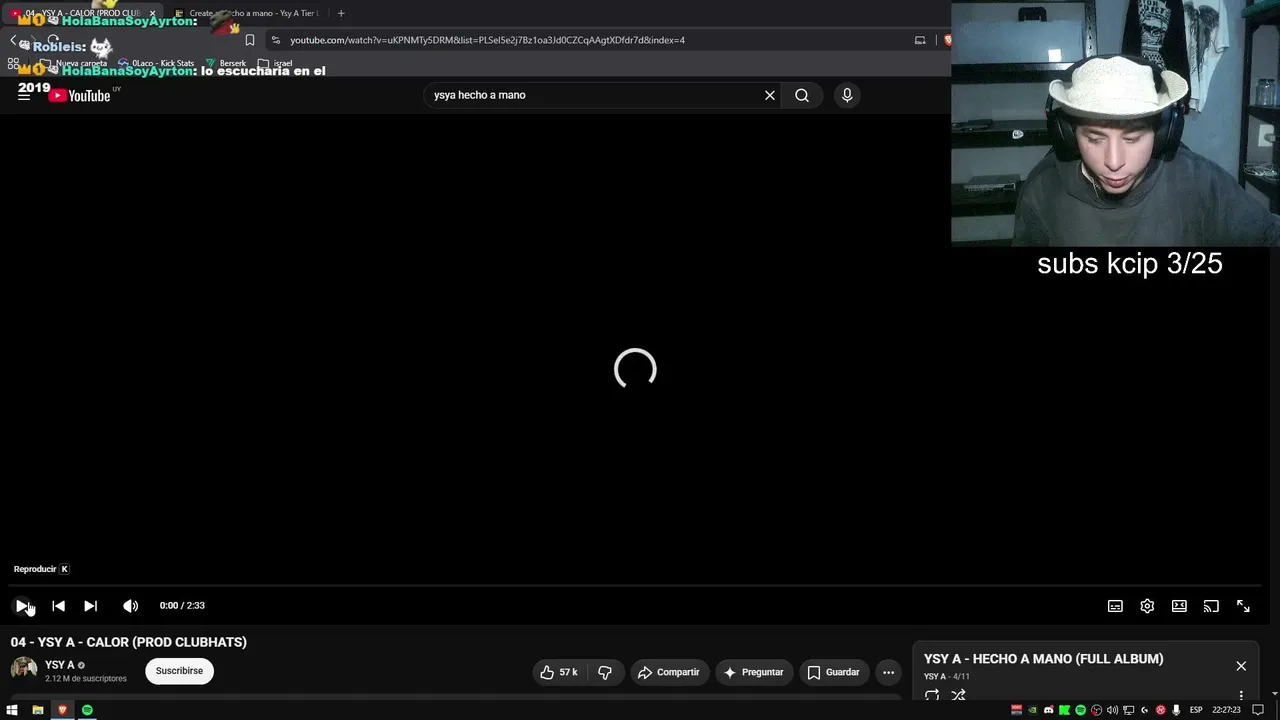
Task: Open Windows notification center
Action: (1259, 710)
